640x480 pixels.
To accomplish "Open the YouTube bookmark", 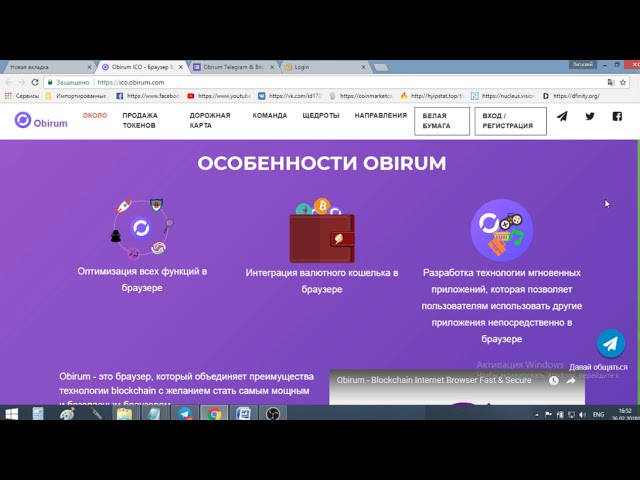I will tap(219, 96).
